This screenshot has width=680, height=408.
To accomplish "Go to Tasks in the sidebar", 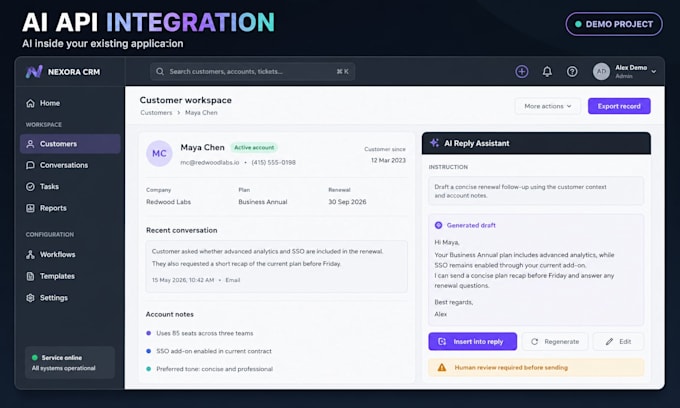I will [x=69, y=186].
